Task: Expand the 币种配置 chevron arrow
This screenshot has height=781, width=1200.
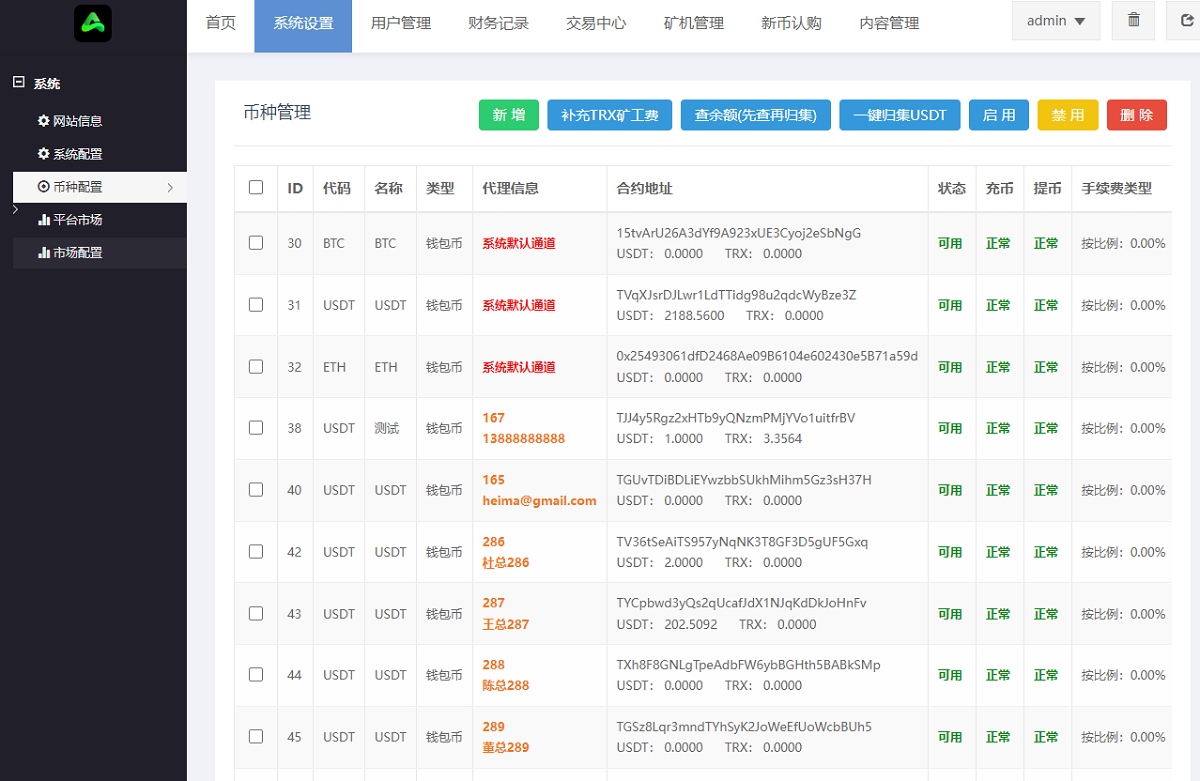Action: [170, 187]
